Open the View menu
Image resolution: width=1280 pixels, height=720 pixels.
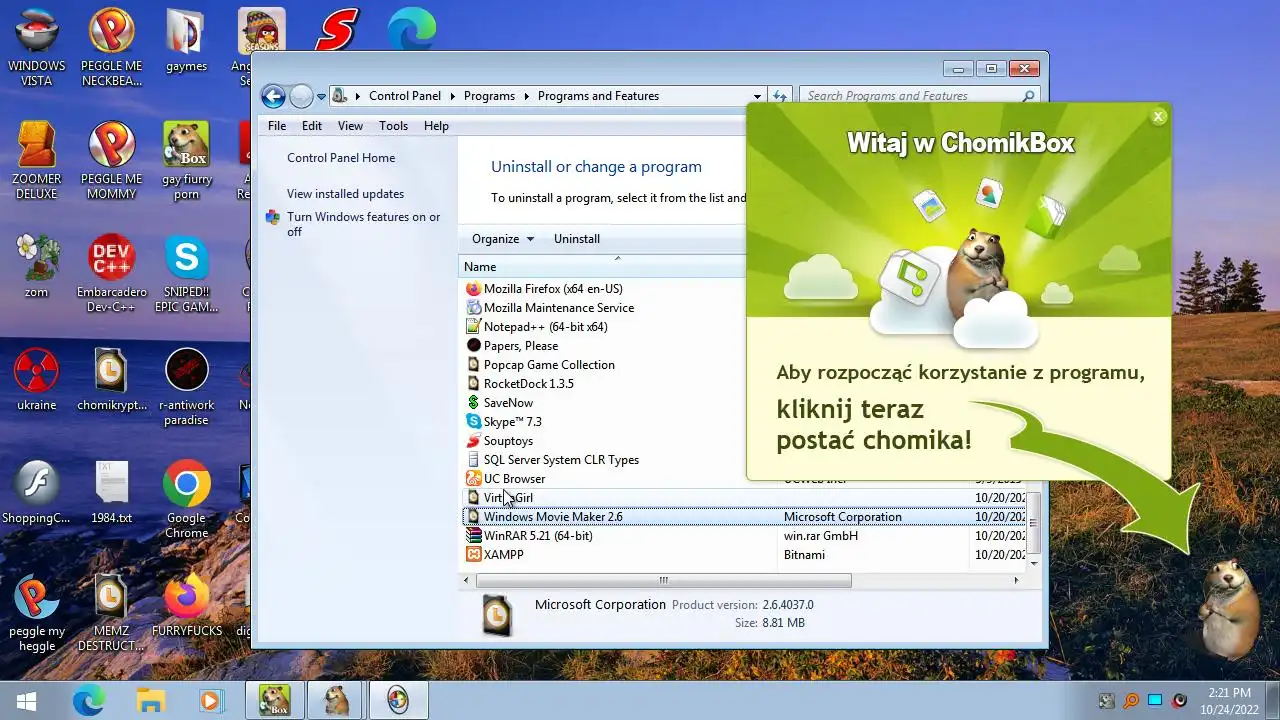(350, 126)
